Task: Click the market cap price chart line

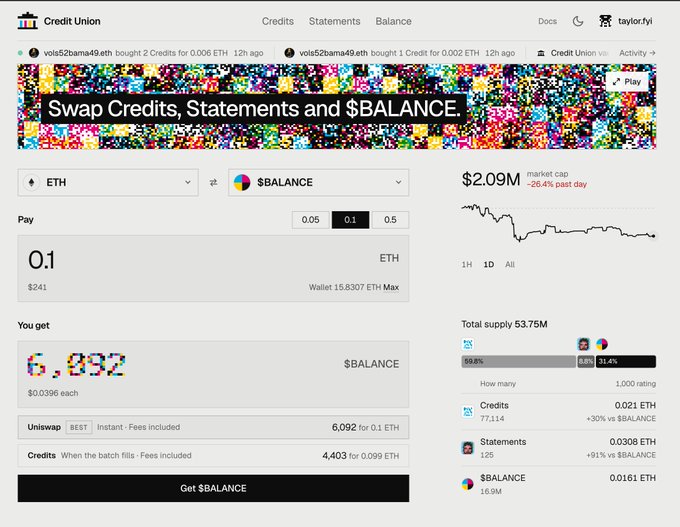Action: (557, 223)
